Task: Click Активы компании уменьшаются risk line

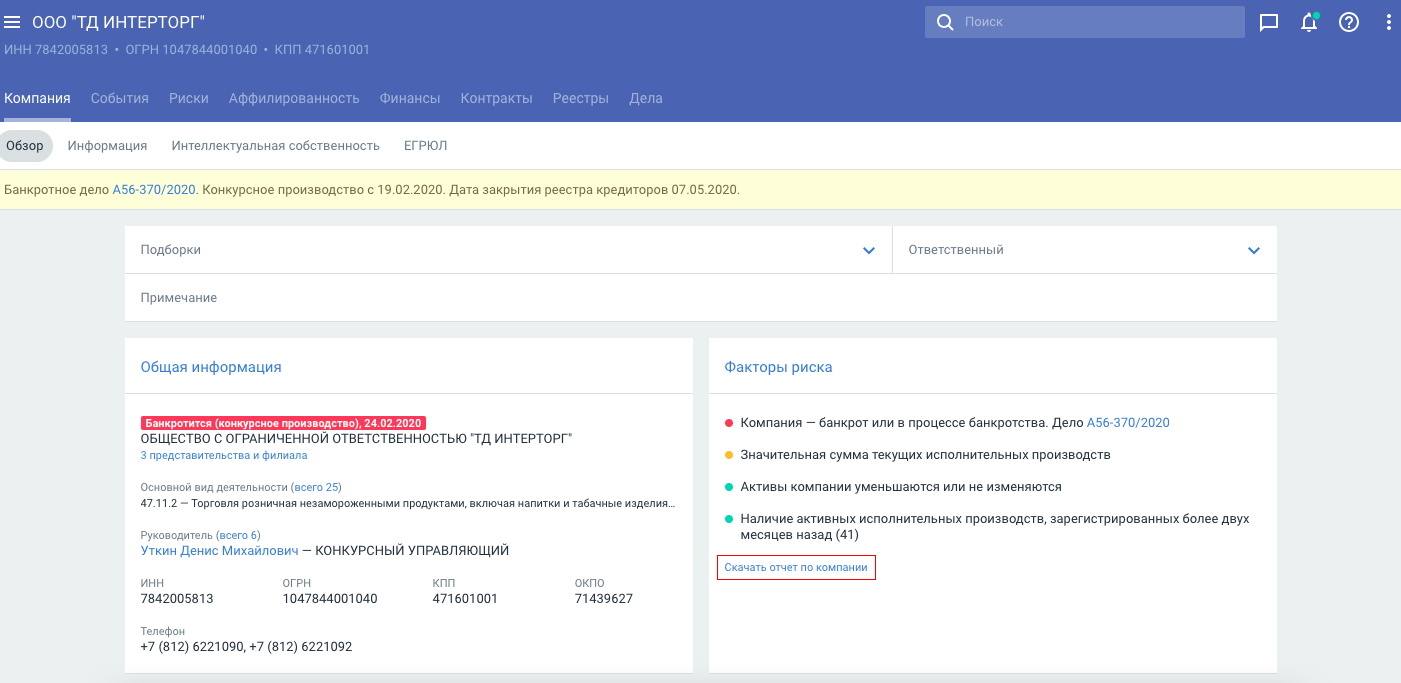Action: pyautogui.click(x=901, y=487)
